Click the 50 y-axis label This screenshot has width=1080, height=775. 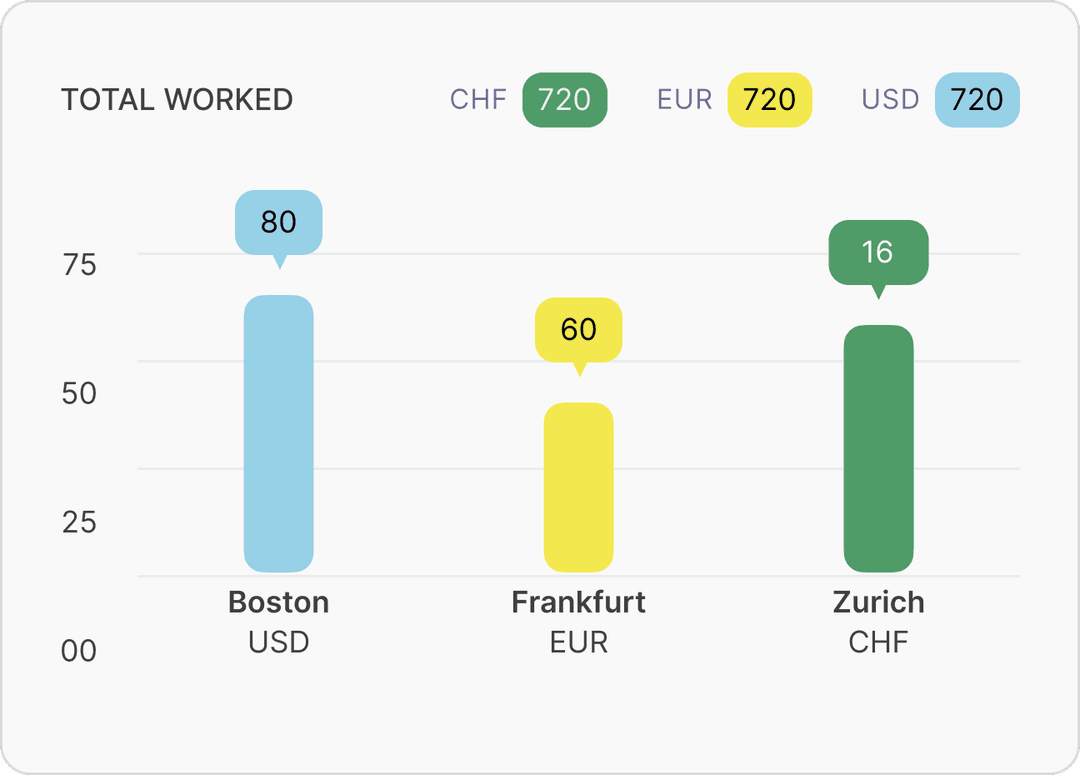(x=79, y=393)
